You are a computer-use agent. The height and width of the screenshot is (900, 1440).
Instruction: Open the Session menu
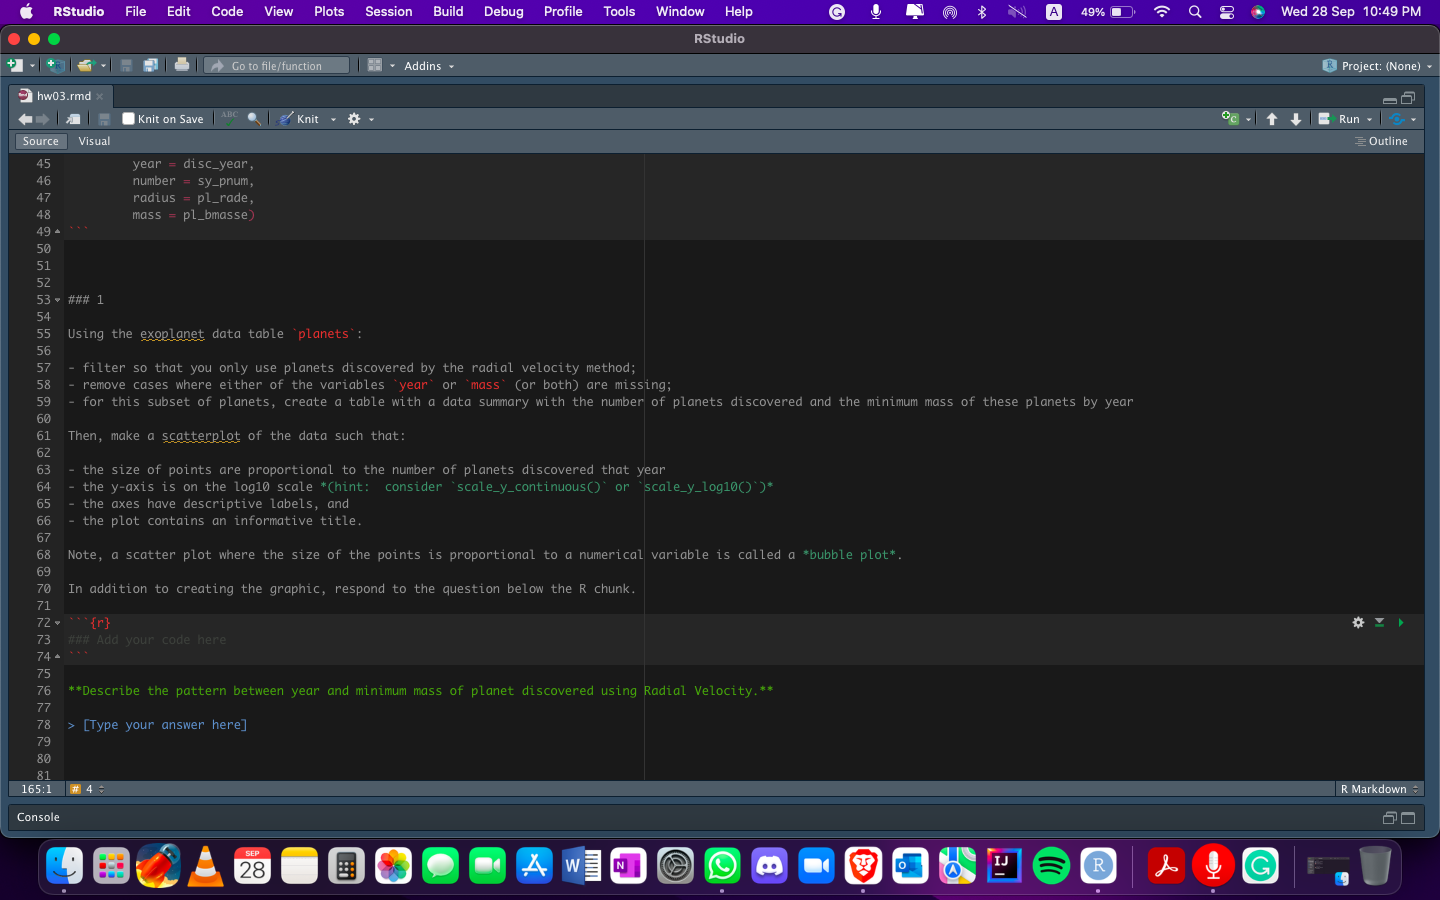coord(389,11)
